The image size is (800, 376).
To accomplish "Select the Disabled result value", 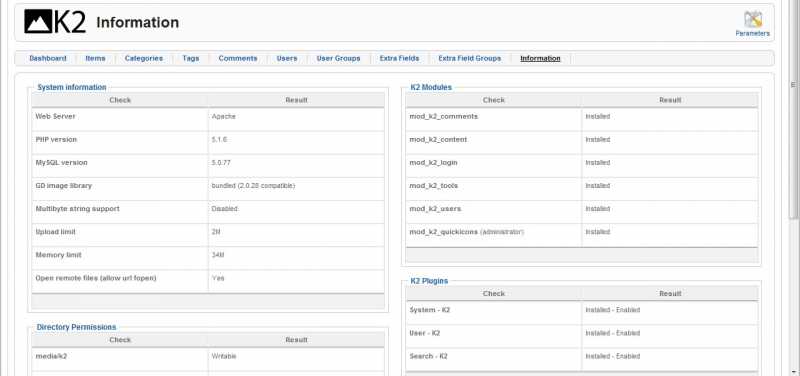I will 224,209.
